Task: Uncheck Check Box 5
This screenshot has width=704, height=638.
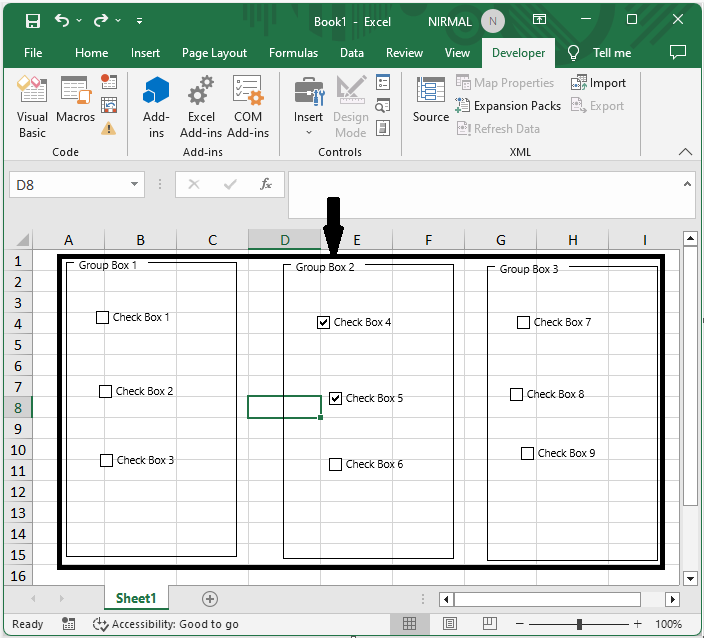Action: point(335,398)
